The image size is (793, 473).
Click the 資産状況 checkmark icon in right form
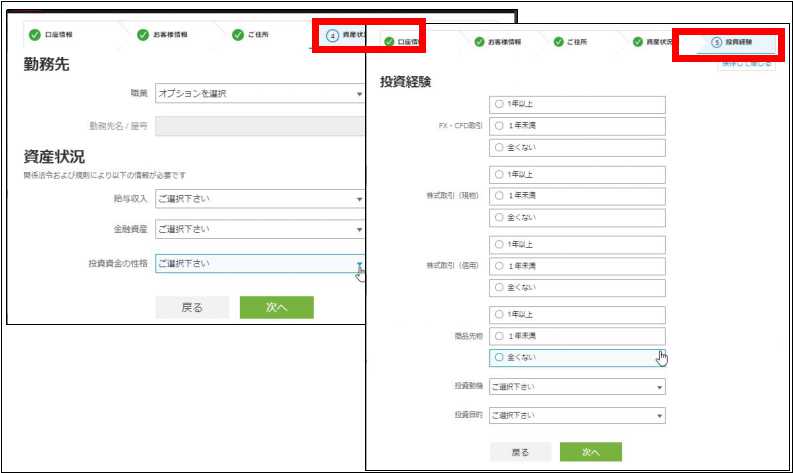(x=637, y=43)
